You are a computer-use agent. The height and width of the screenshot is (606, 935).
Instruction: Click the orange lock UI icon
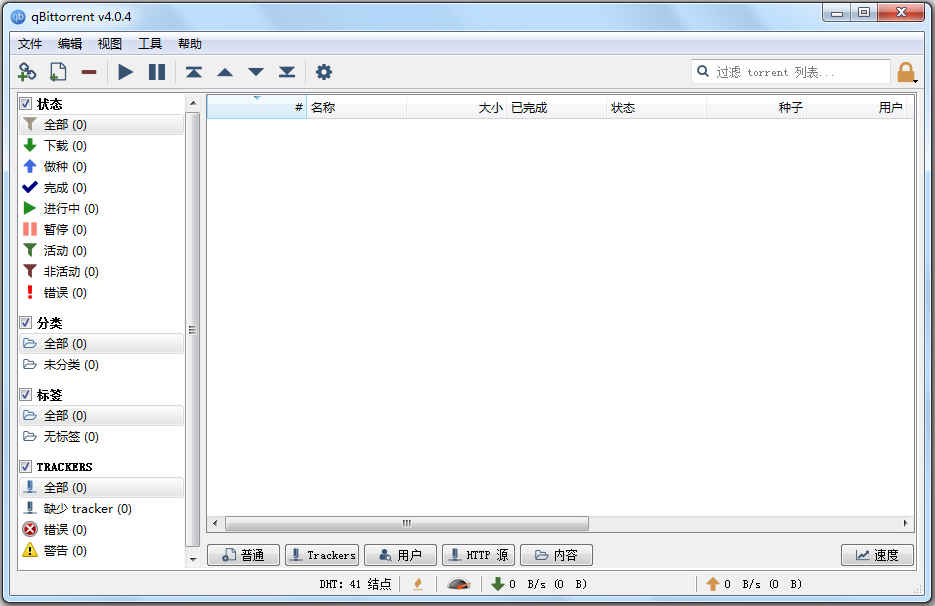906,72
